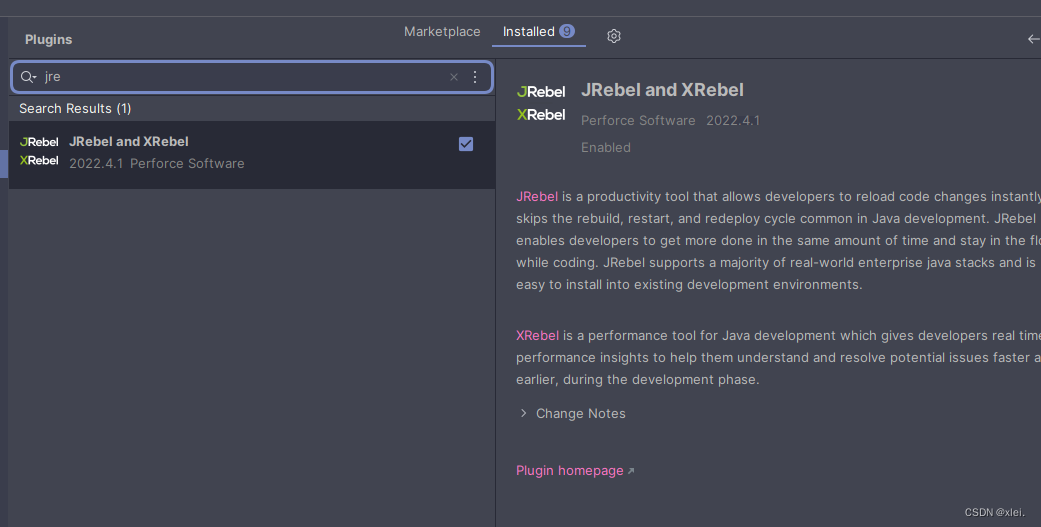Viewport: 1041px width, 527px height.
Task: Open the search options three-dot menu
Action: pos(475,77)
